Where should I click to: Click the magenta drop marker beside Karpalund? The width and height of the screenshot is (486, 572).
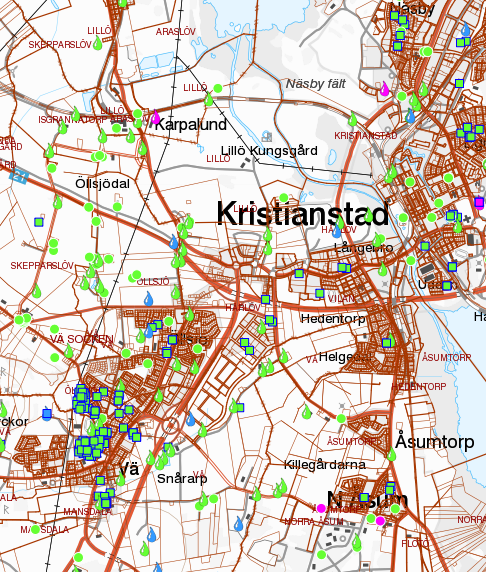coord(156,117)
